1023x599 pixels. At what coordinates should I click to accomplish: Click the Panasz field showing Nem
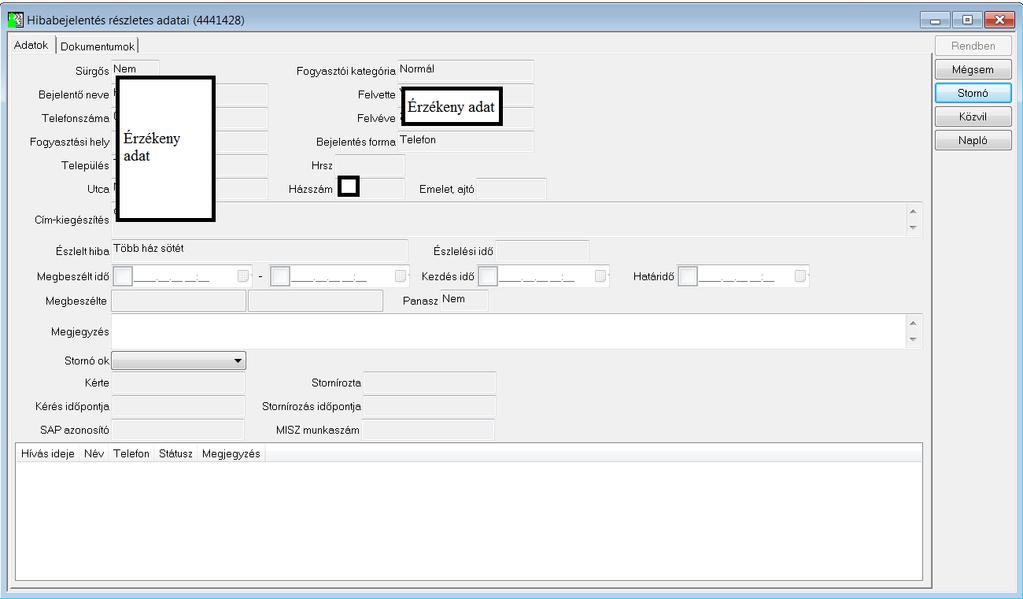click(464, 300)
